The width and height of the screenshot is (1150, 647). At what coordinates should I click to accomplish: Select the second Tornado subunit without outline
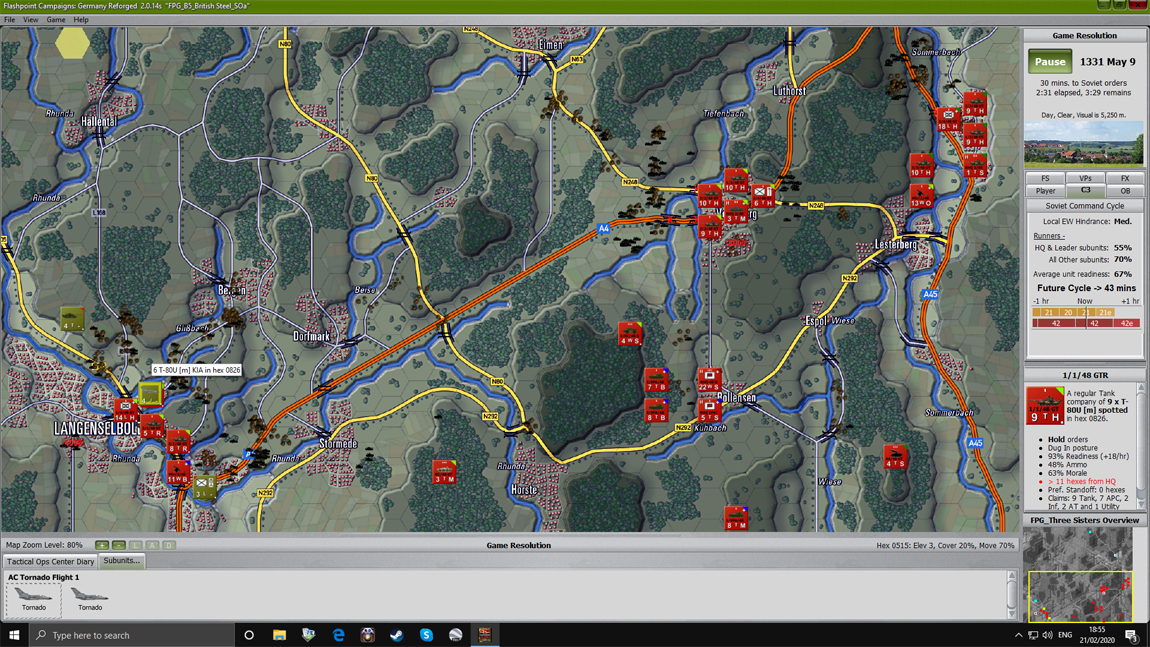[x=89, y=599]
